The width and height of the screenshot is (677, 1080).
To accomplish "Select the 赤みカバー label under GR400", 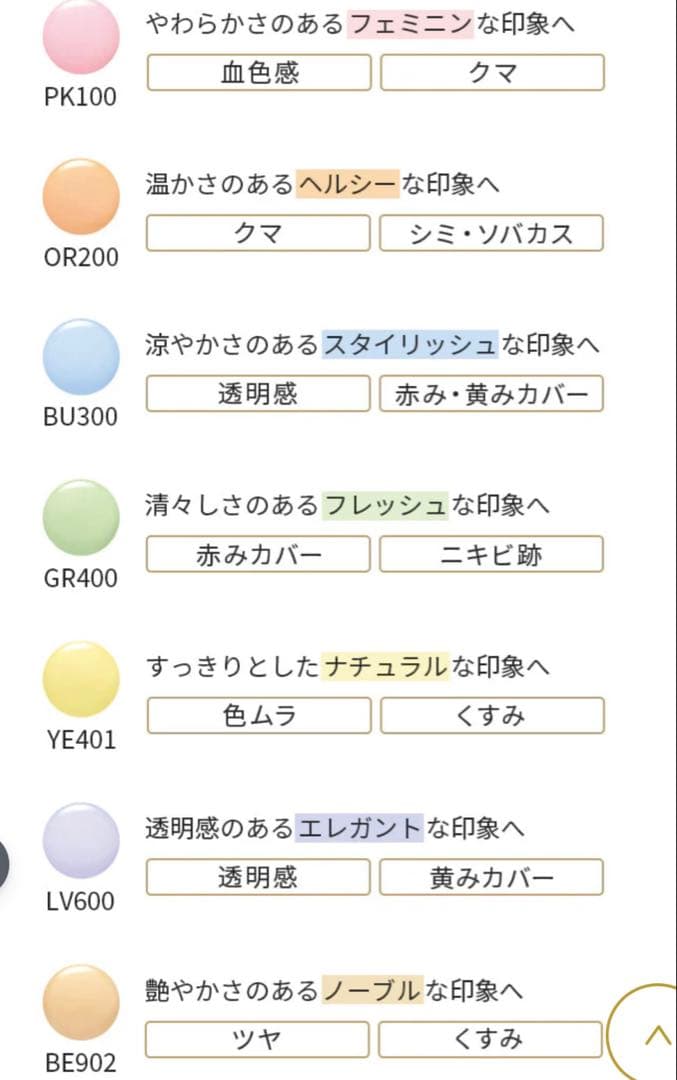I will (x=257, y=554).
